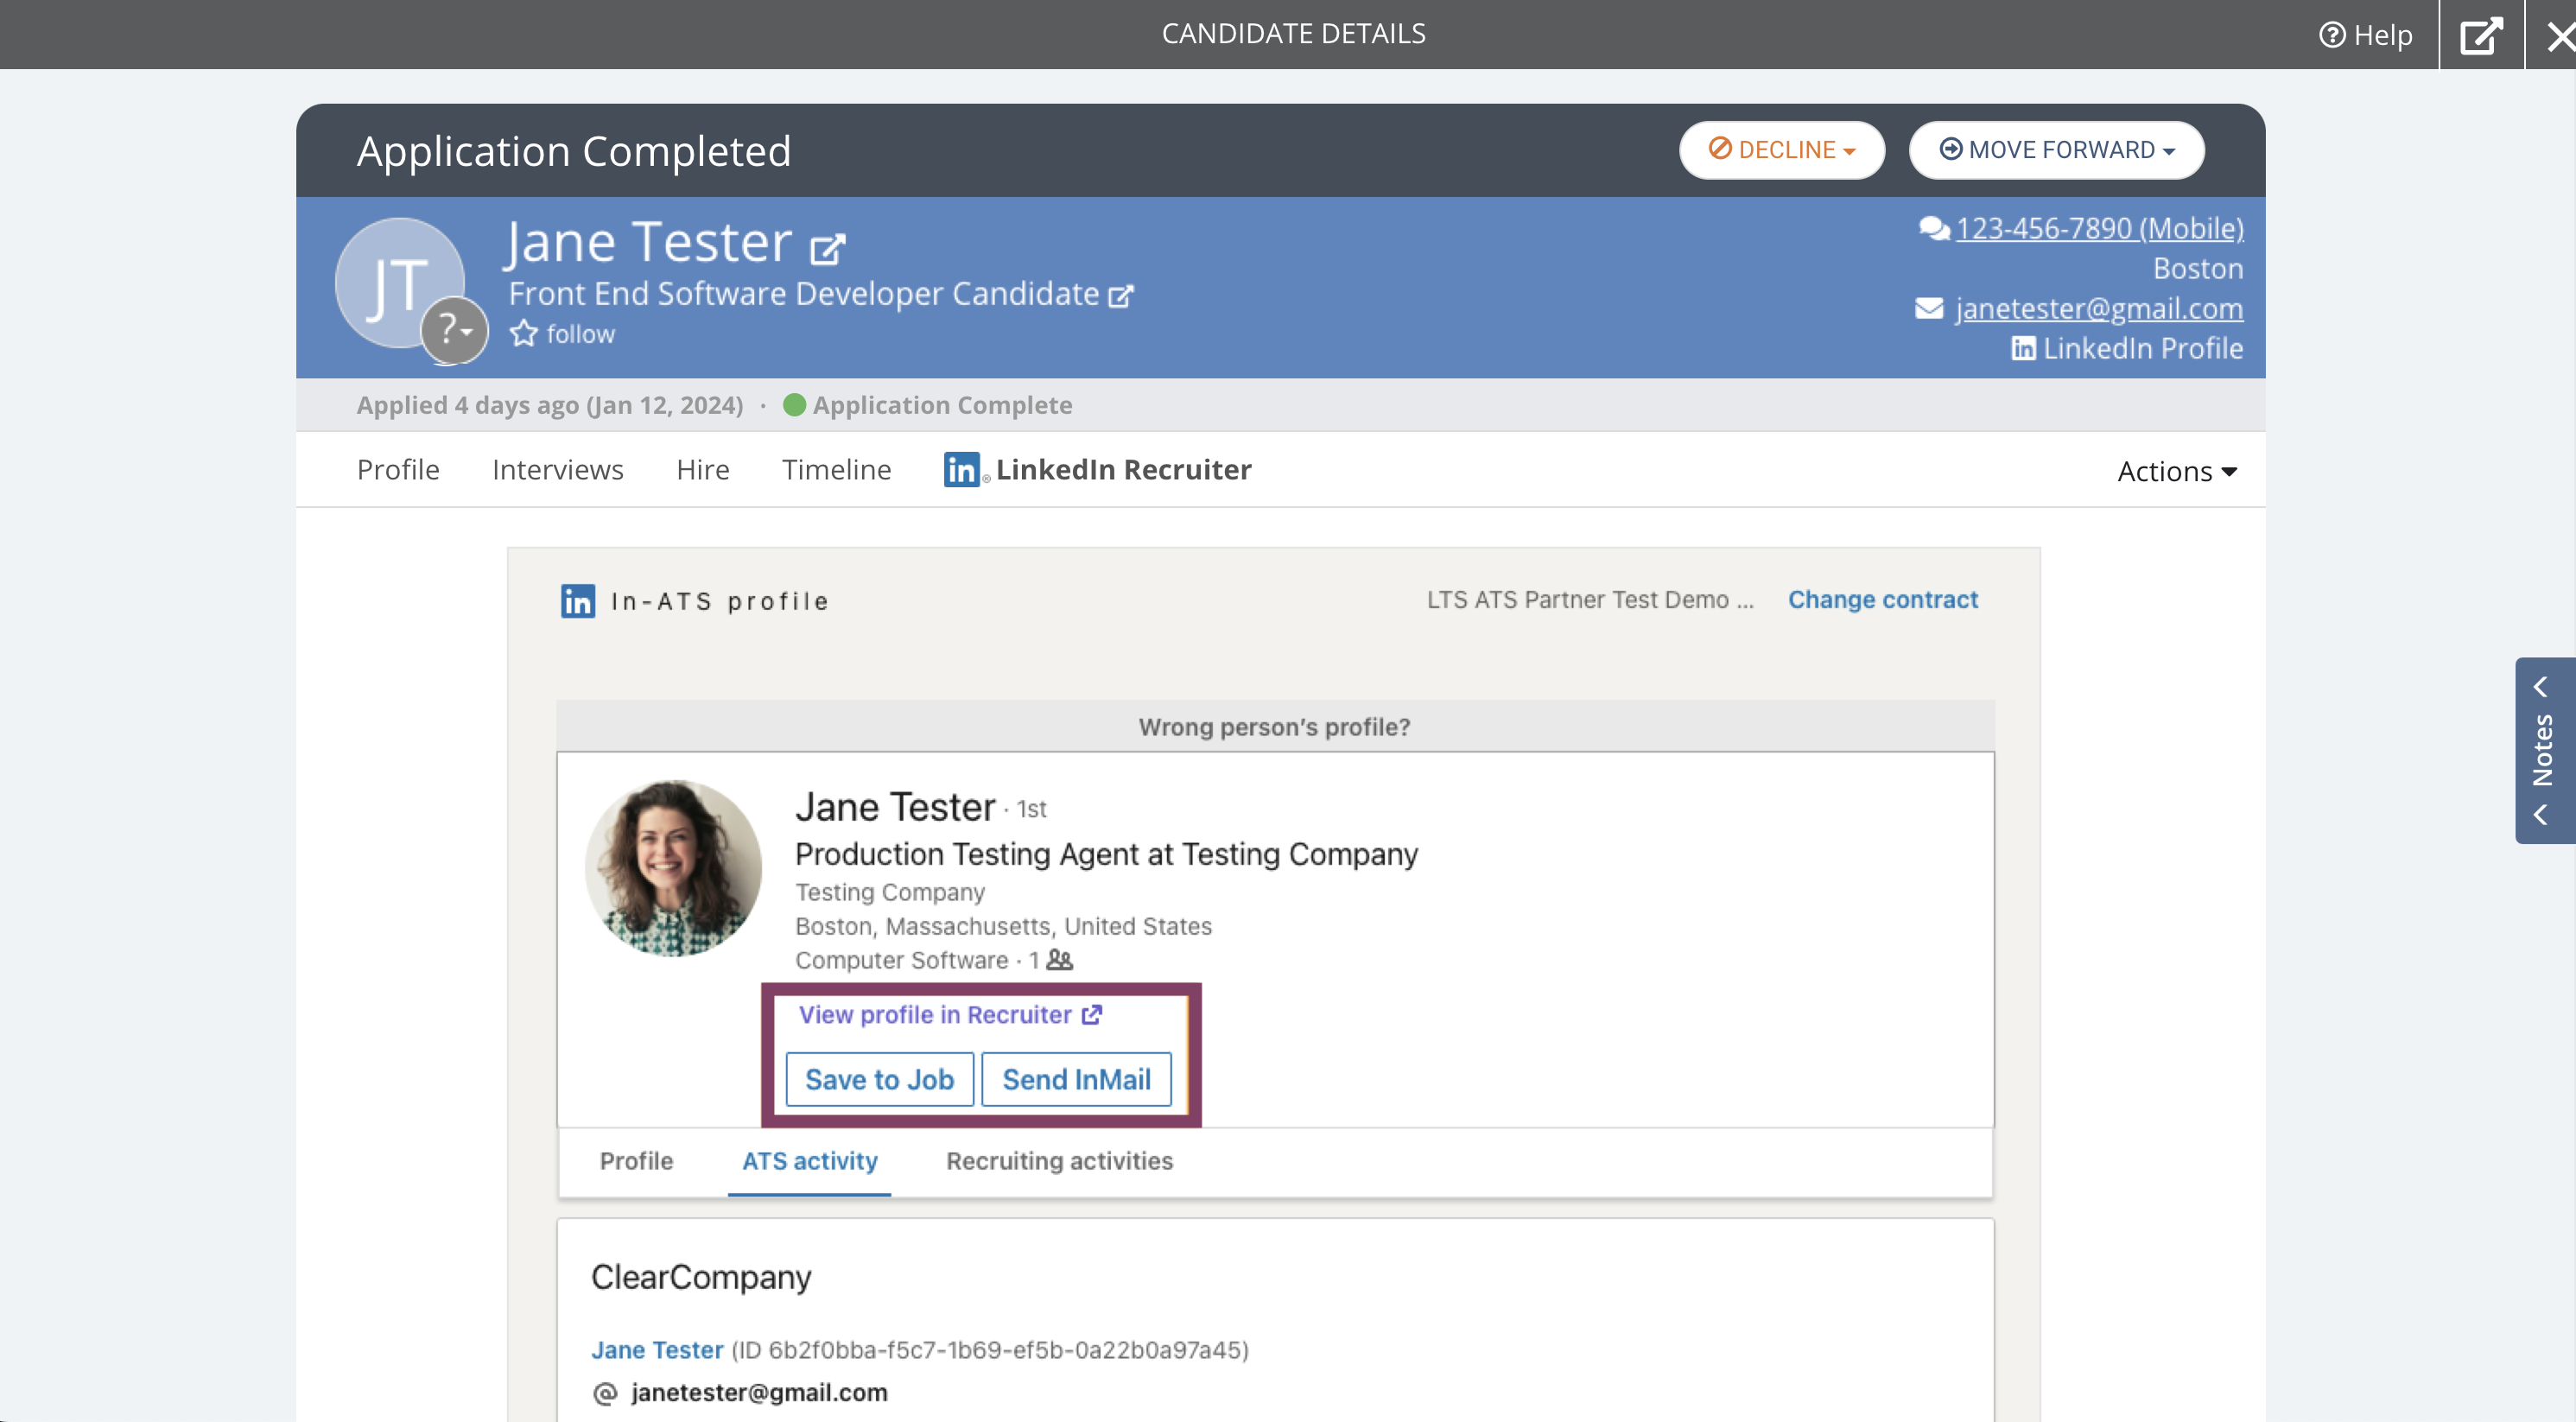This screenshot has width=2576, height=1422.
Task: Open candidate details in new window icon
Action: point(2482,35)
